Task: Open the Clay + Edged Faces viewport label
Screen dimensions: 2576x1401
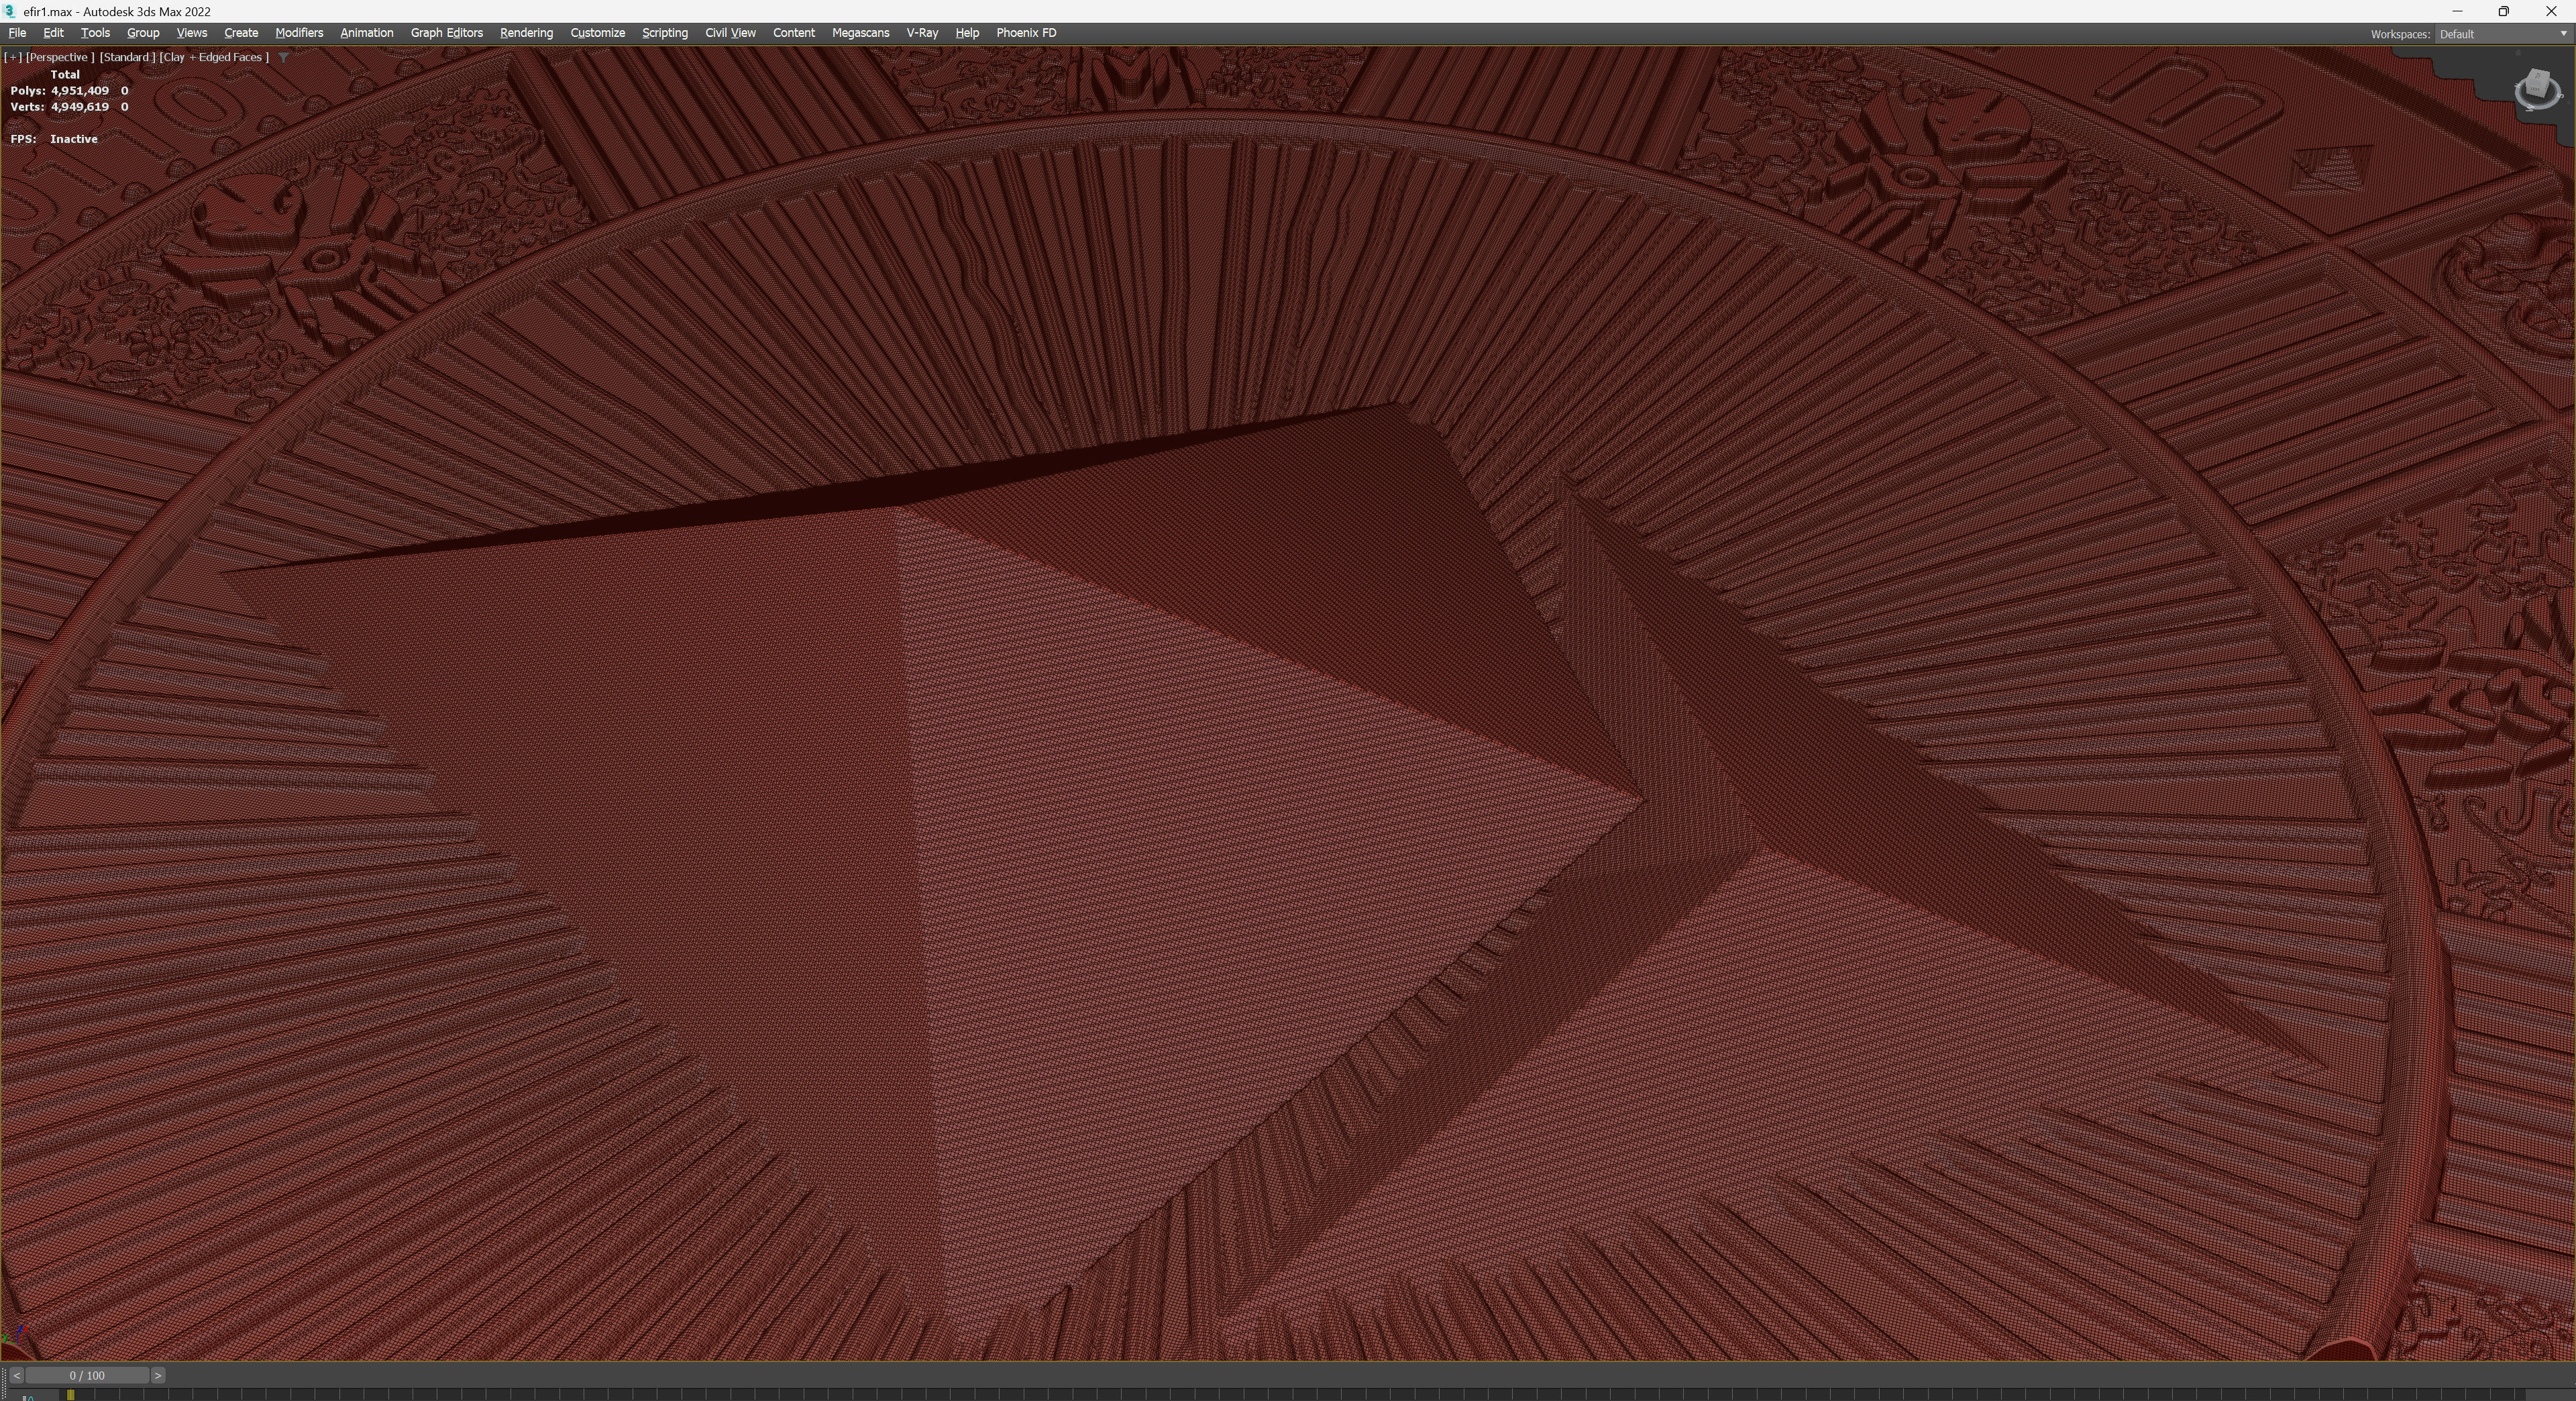Action: pyautogui.click(x=214, y=57)
